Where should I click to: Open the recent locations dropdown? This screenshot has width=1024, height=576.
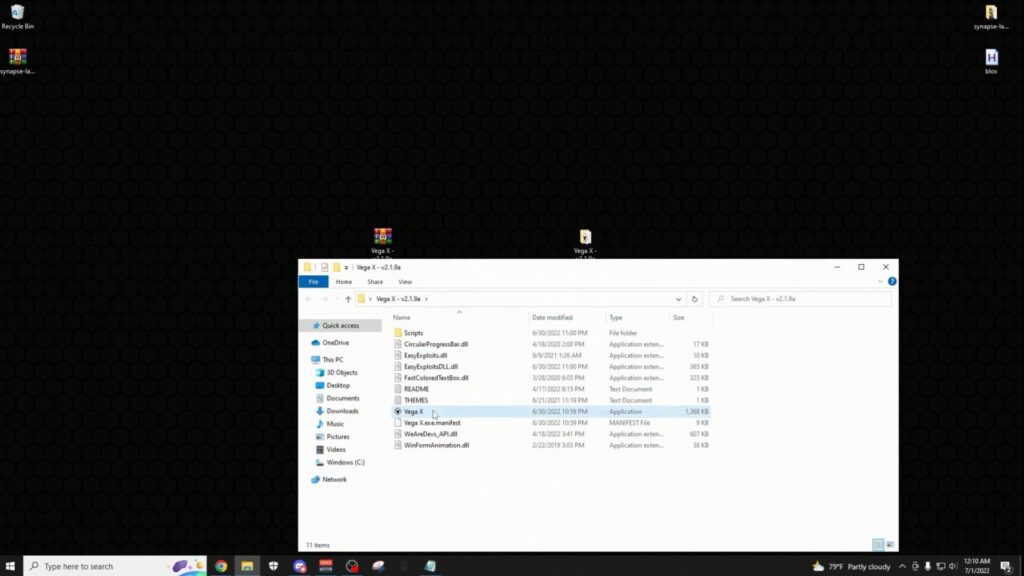pyautogui.click(x=336, y=299)
